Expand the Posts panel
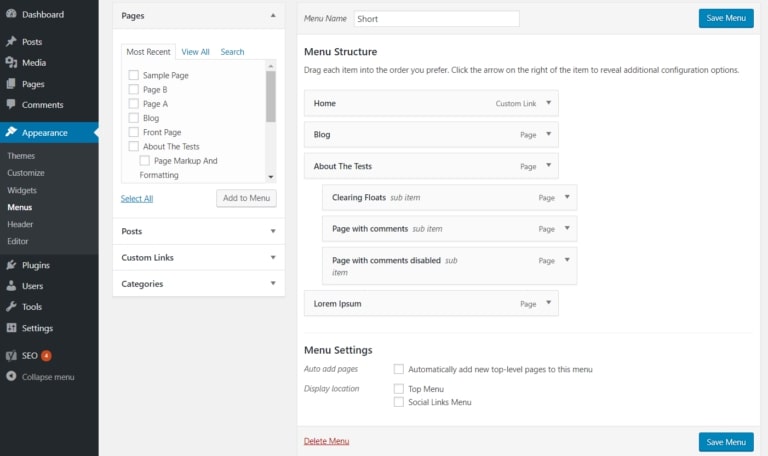Image resolution: width=768 pixels, height=456 pixels. (x=273, y=231)
